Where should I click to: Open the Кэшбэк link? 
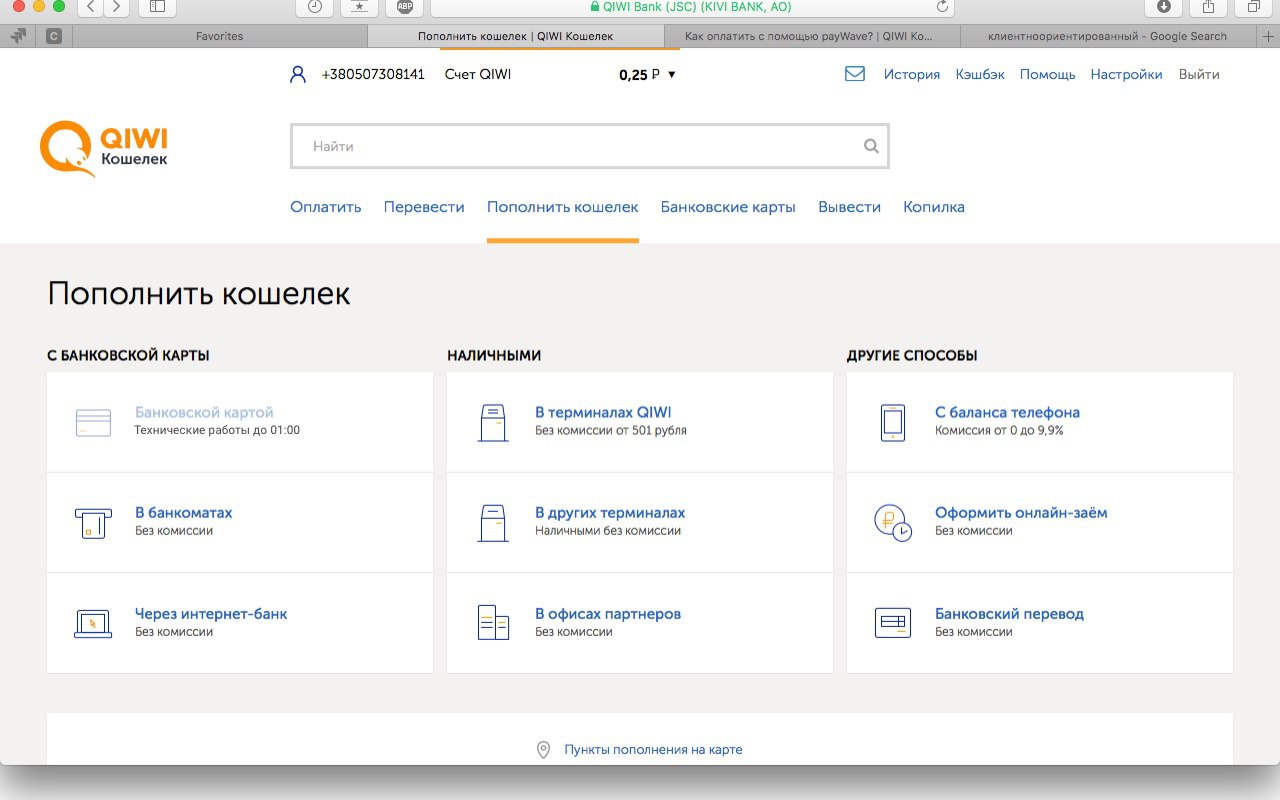pos(980,74)
